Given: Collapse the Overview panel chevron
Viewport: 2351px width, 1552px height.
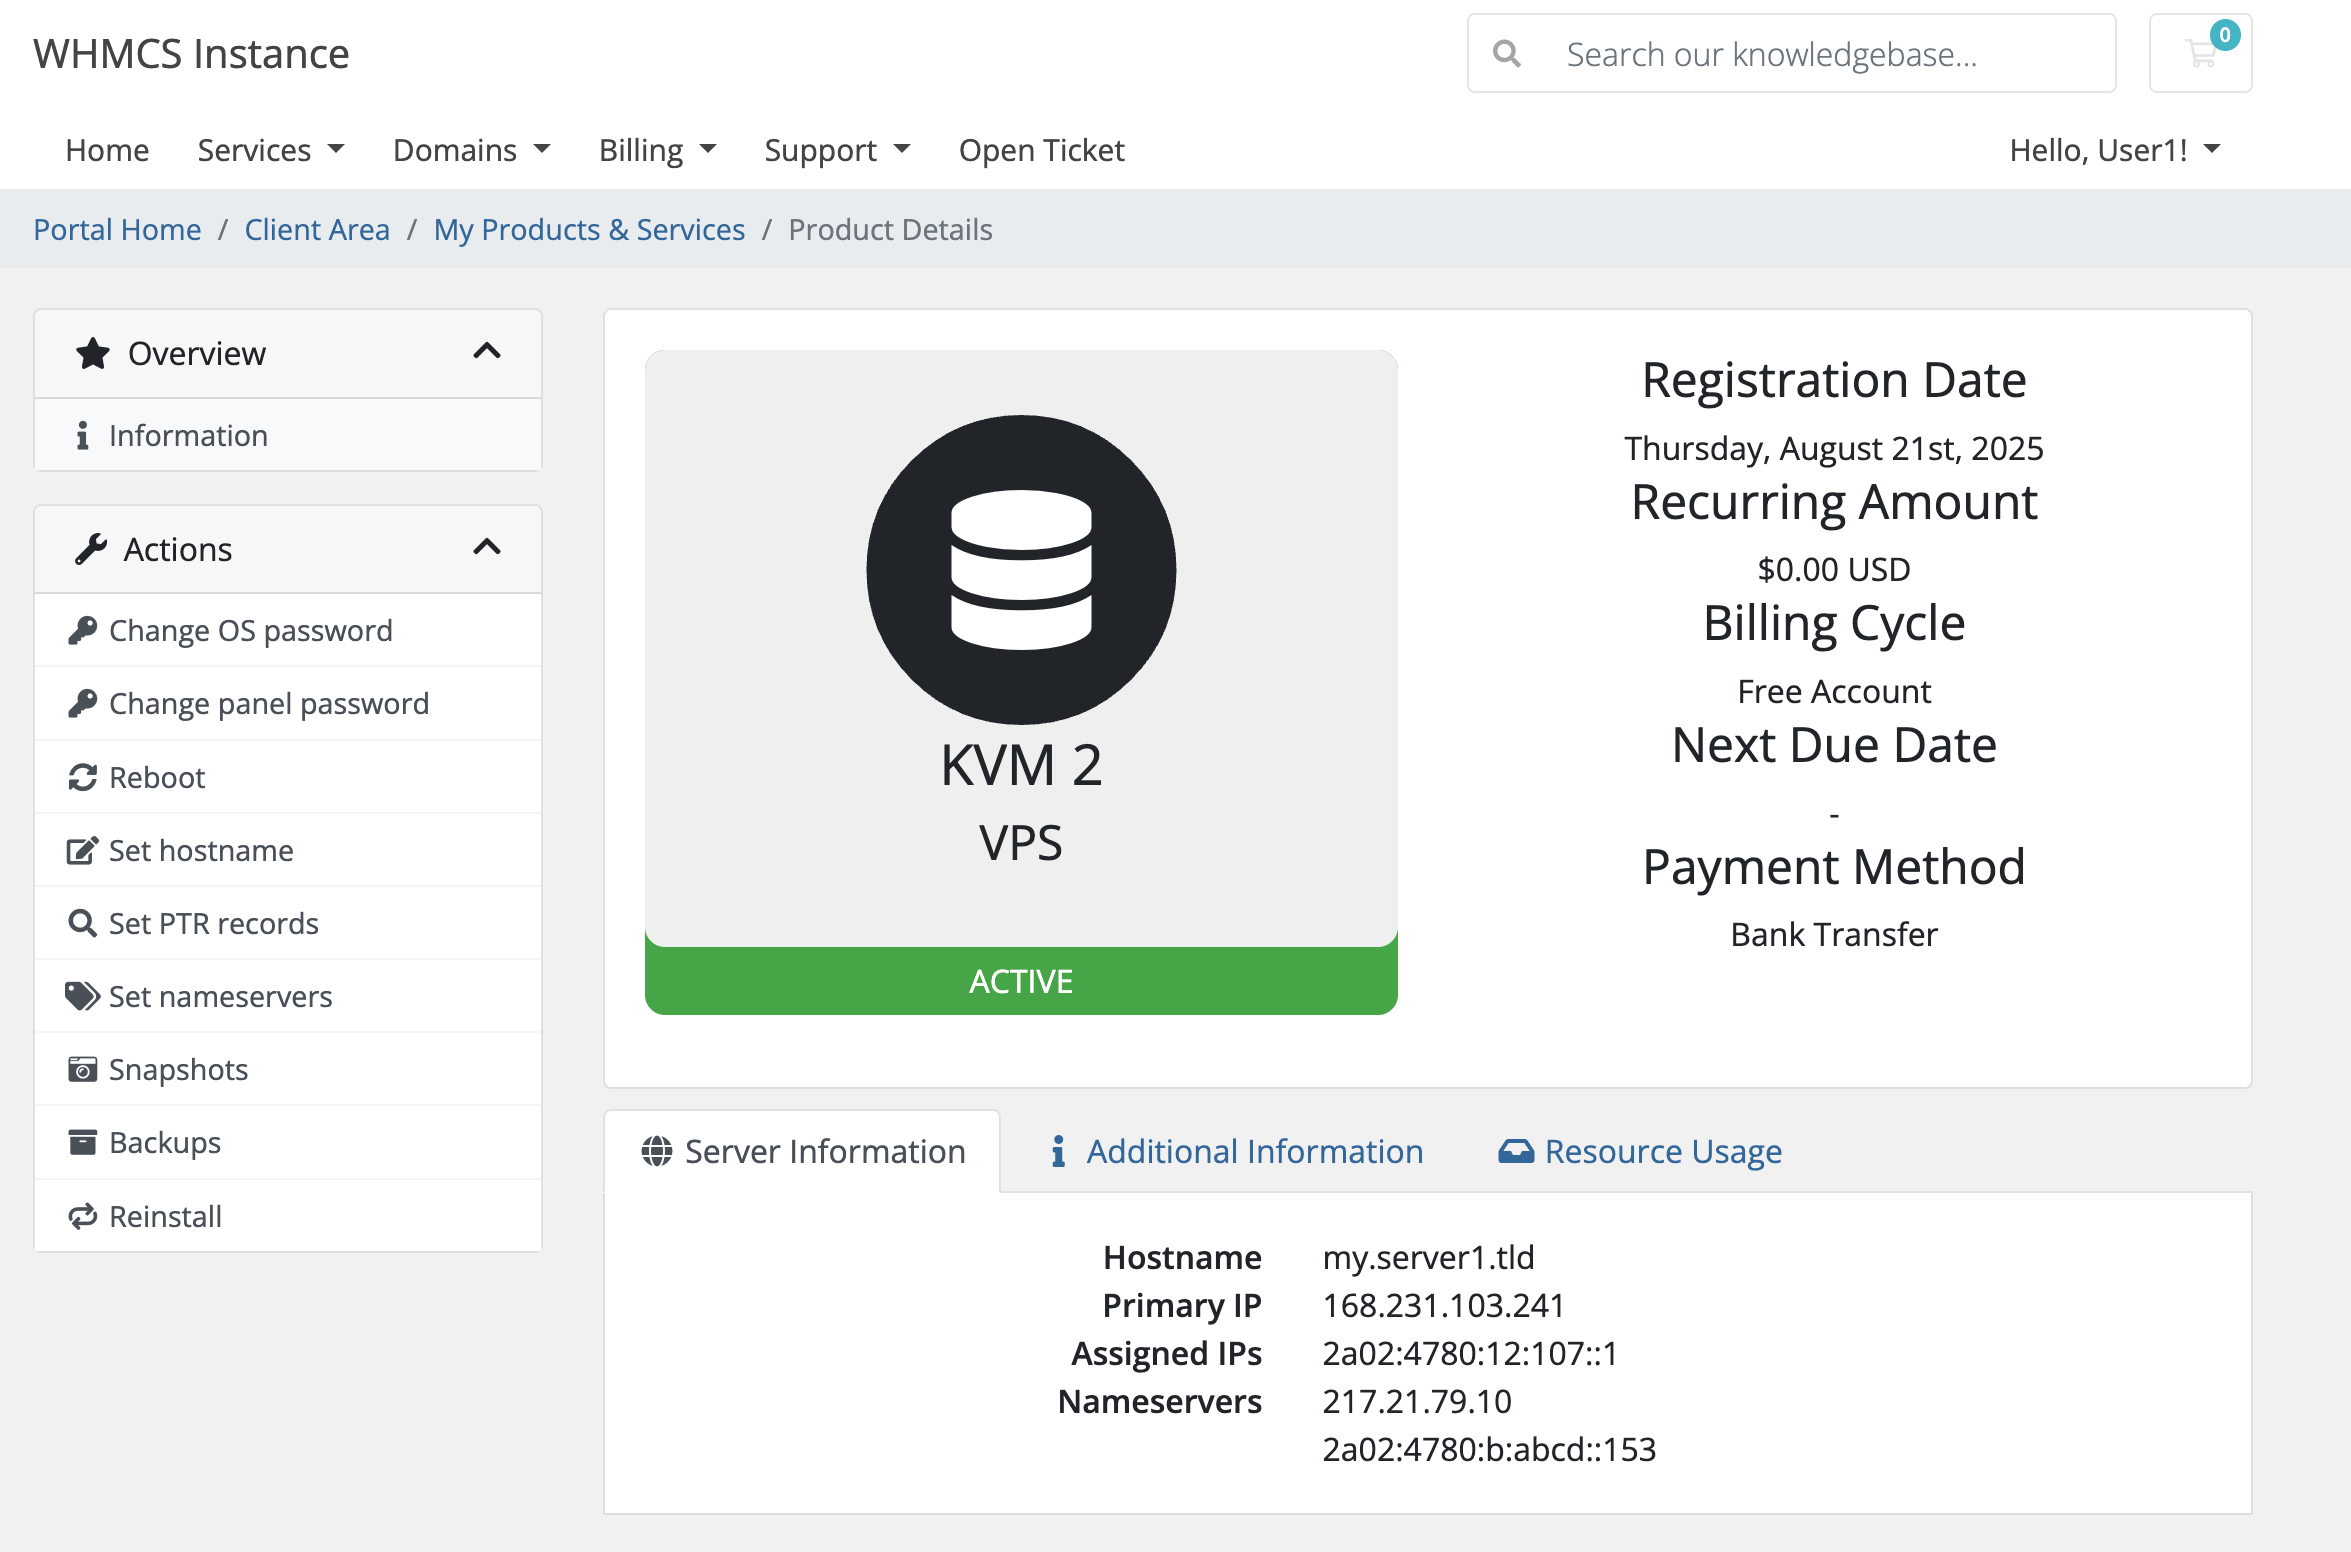Looking at the screenshot, I should point(487,352).
